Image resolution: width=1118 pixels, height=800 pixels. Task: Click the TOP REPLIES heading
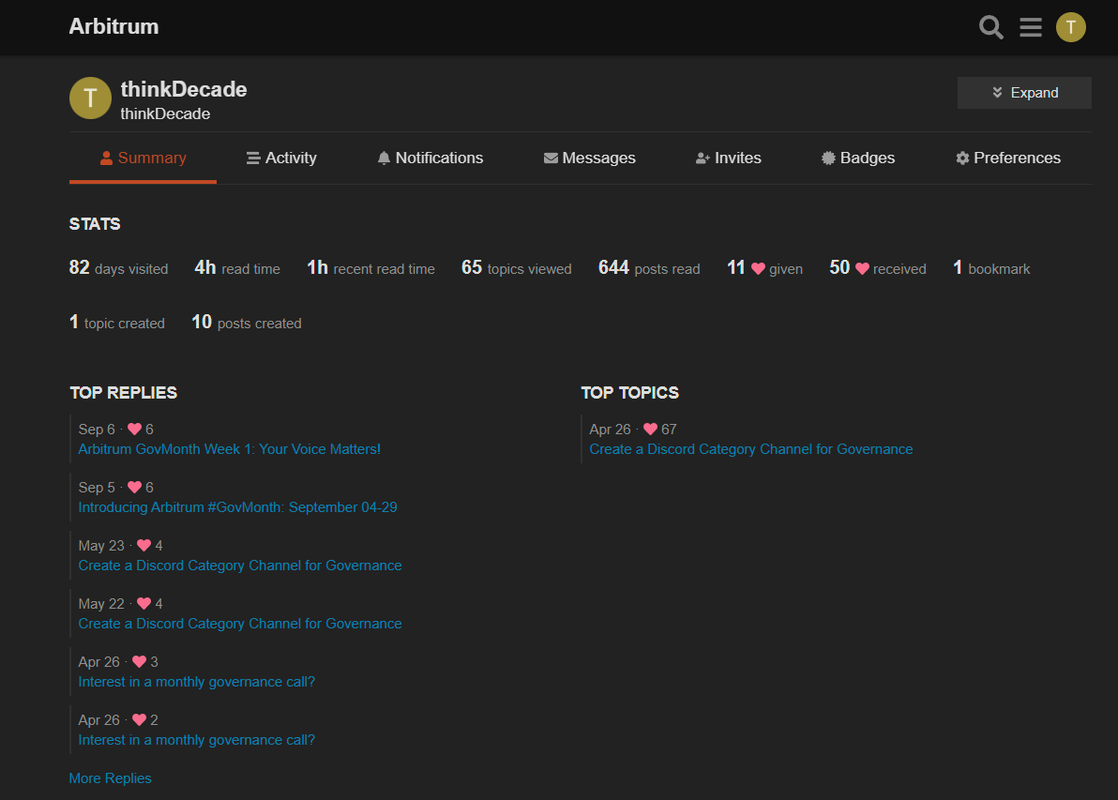(123, 393)
